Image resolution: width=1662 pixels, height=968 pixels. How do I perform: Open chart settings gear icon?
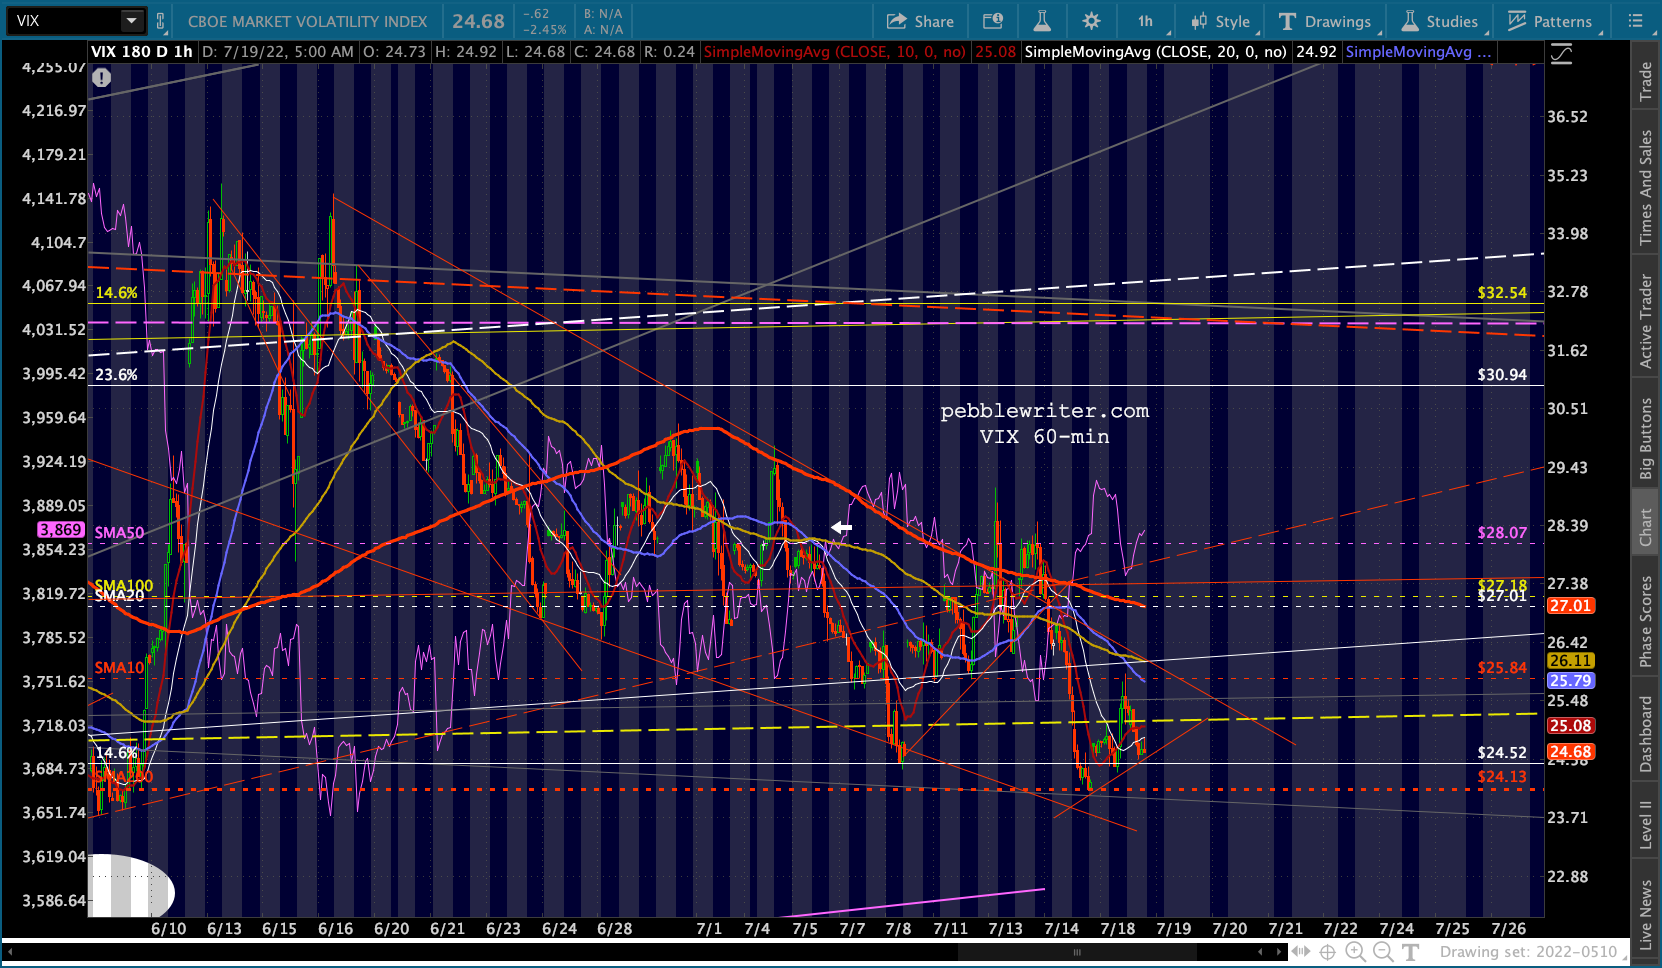click(1091, 21)
